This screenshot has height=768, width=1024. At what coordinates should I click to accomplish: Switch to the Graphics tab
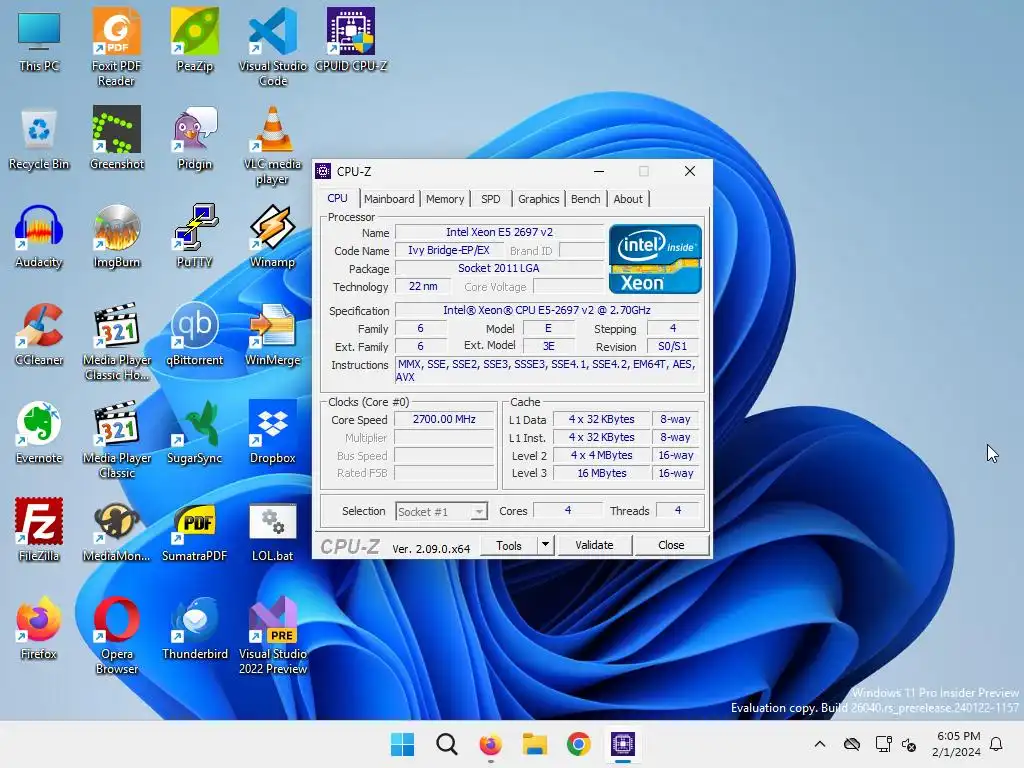click(538, 199)
